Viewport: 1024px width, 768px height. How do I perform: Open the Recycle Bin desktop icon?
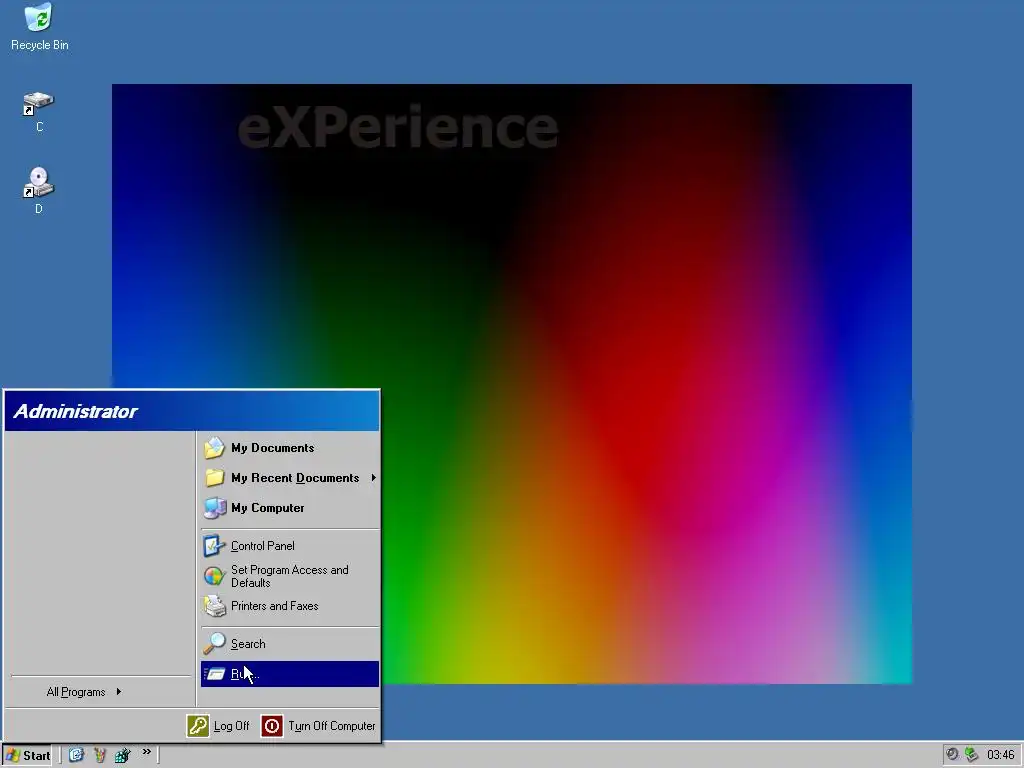tap(39, 27)
